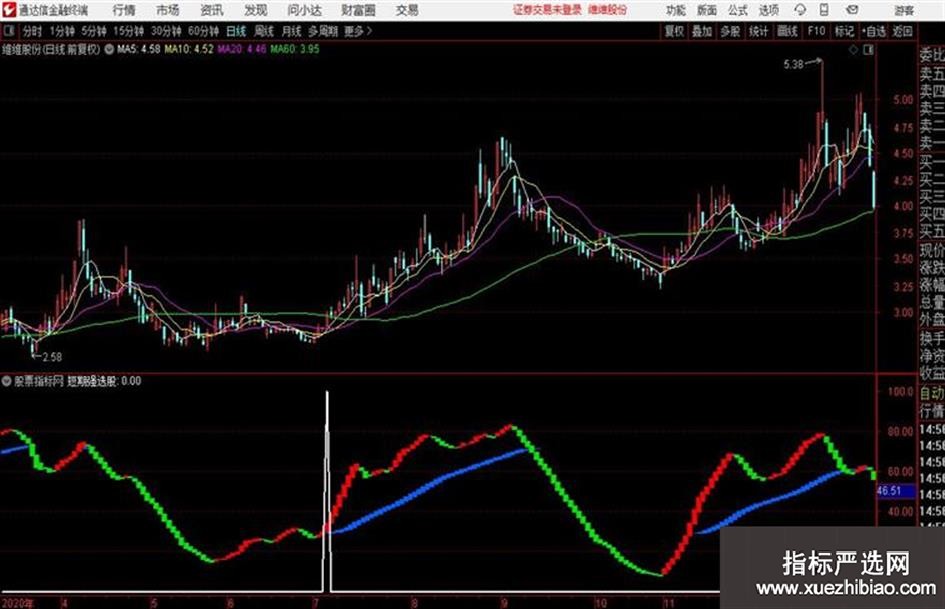Switch to the 30分钟 period tab
The width and height of the screenshot is (945, 609).
[x=166, y=31]
